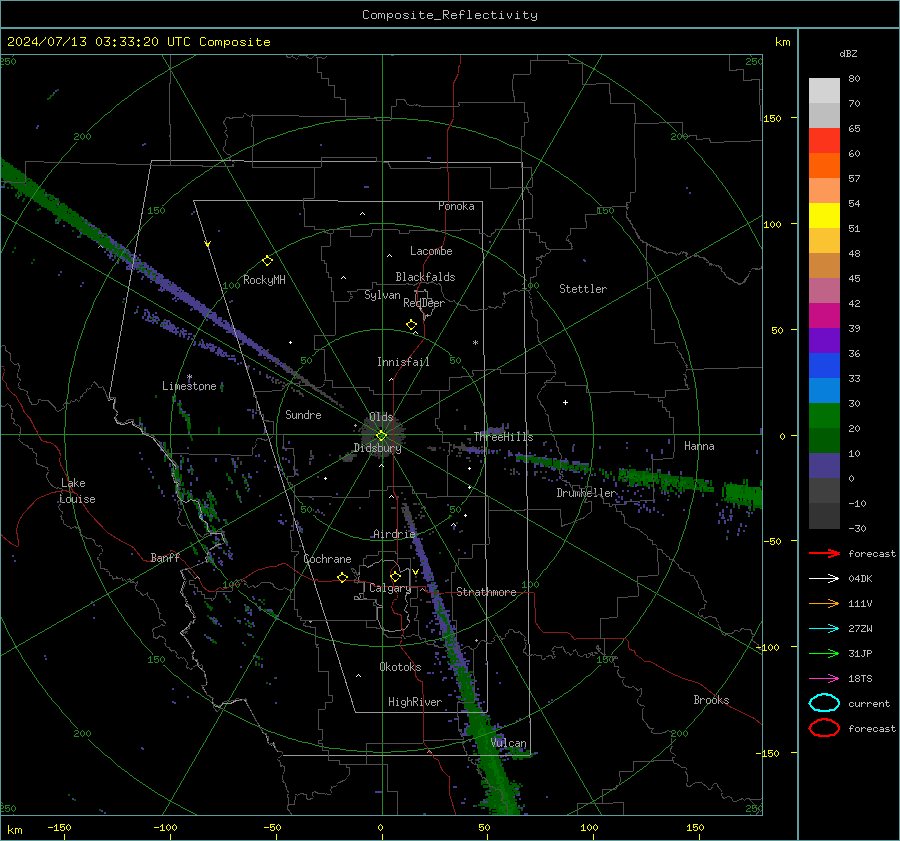Click the km unit label at bottom left
The width and height of the screenshot is (900, 841).
(14, 830)
